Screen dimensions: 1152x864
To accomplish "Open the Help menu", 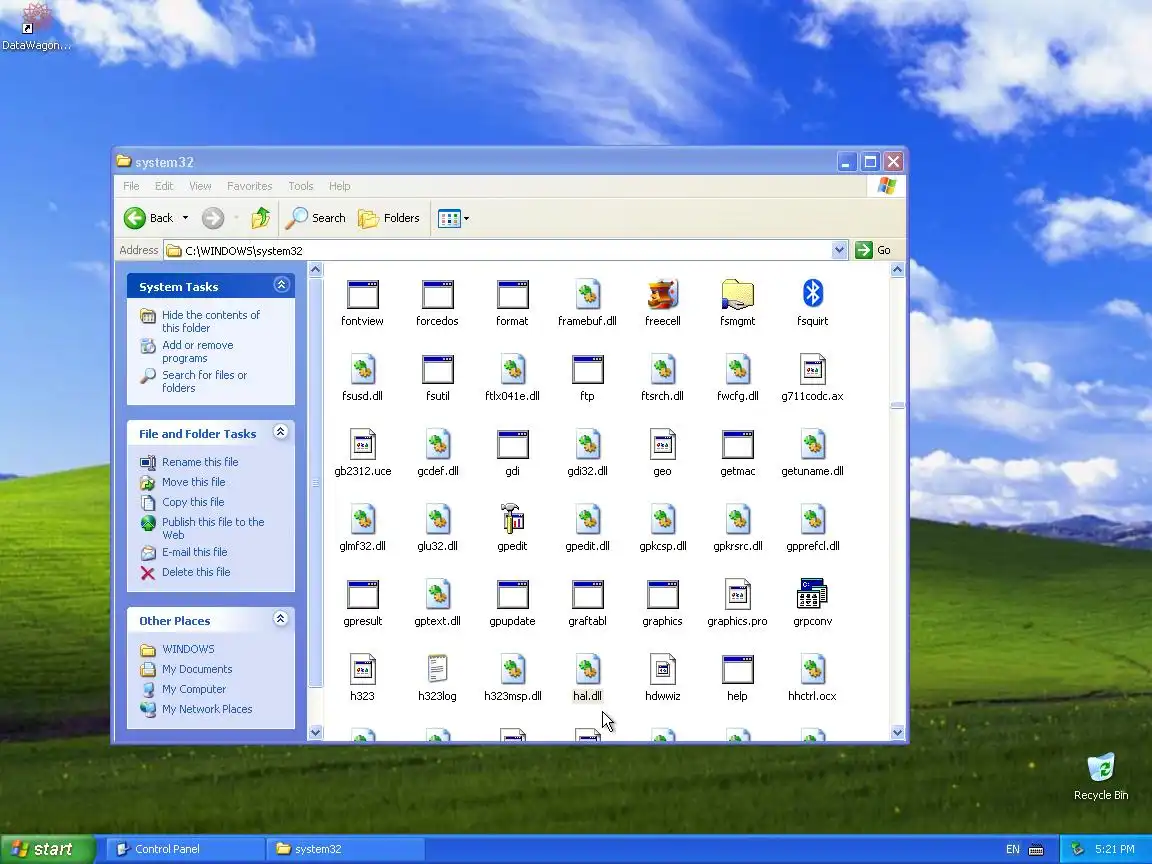I will point(339,186).
